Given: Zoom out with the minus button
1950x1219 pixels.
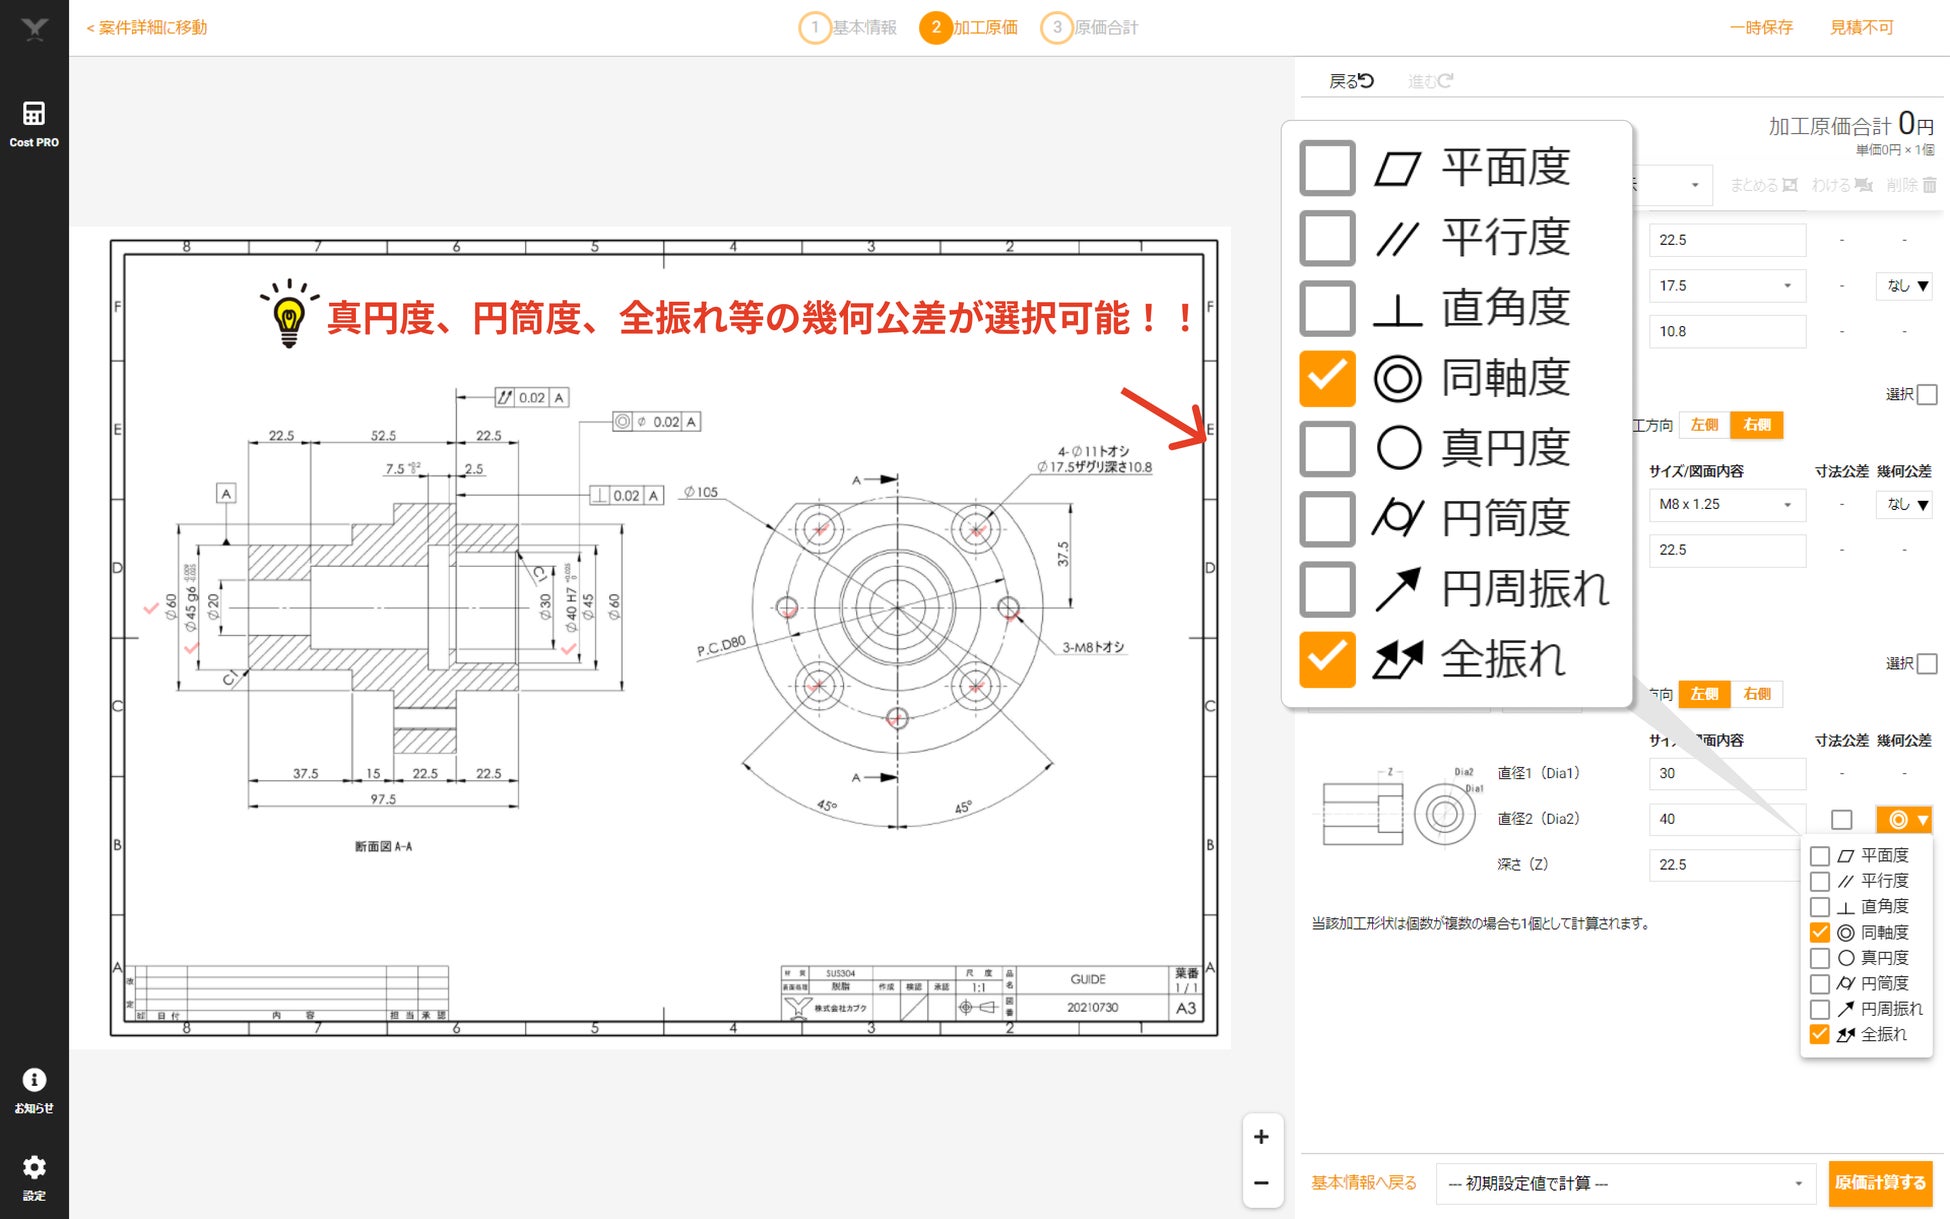Looking at the screenshot, I should [x=1261, y=1183].
